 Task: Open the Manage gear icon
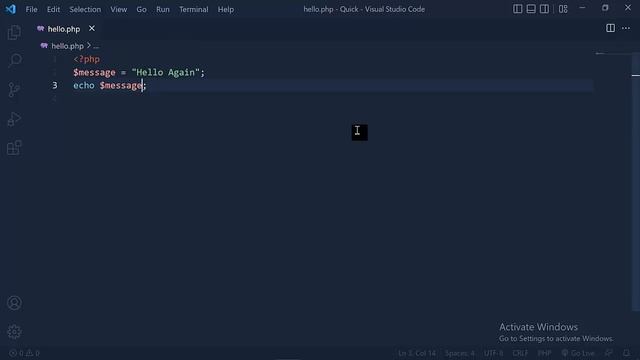[14, 331]
